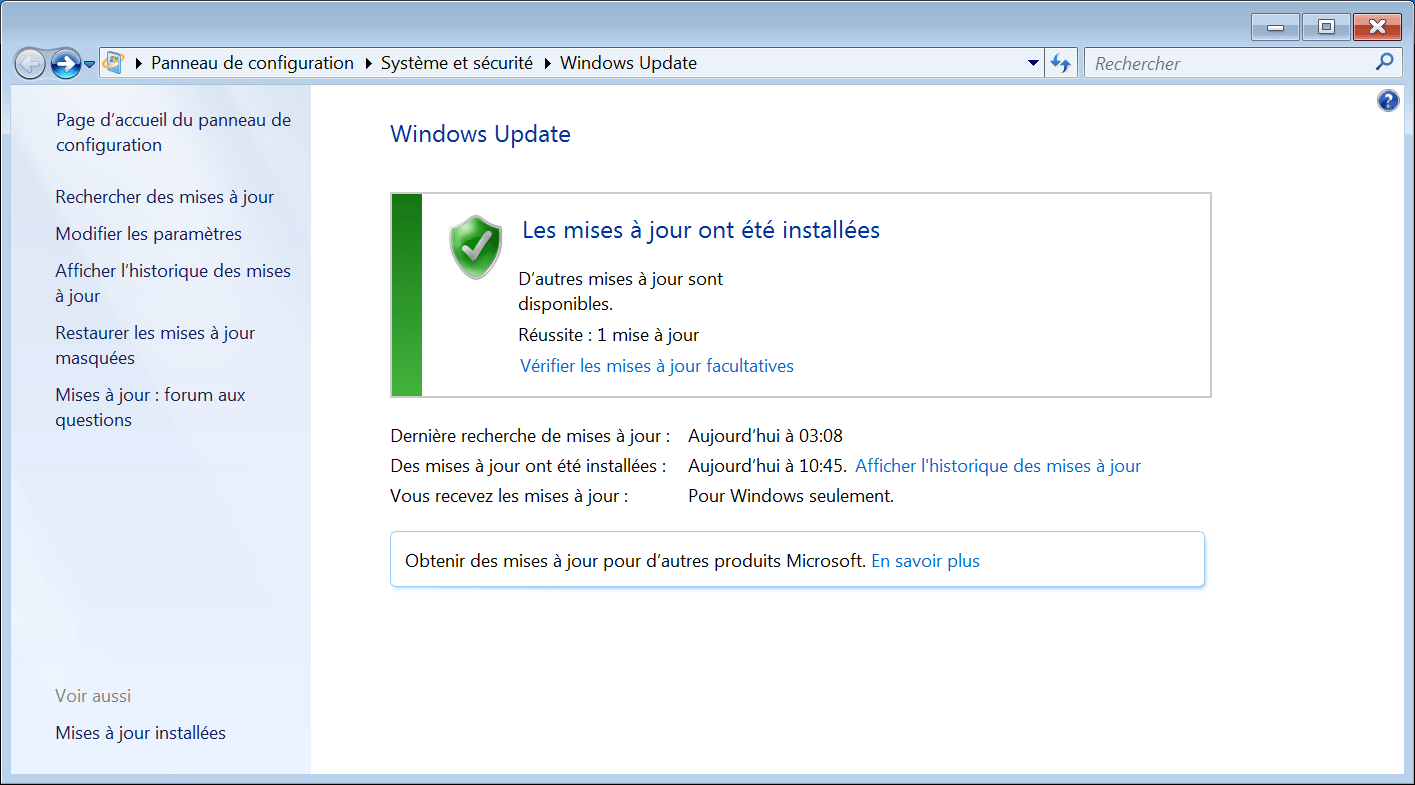Click the Windows Update page heading
The image size is (1415, 785).
coord(480,134)
